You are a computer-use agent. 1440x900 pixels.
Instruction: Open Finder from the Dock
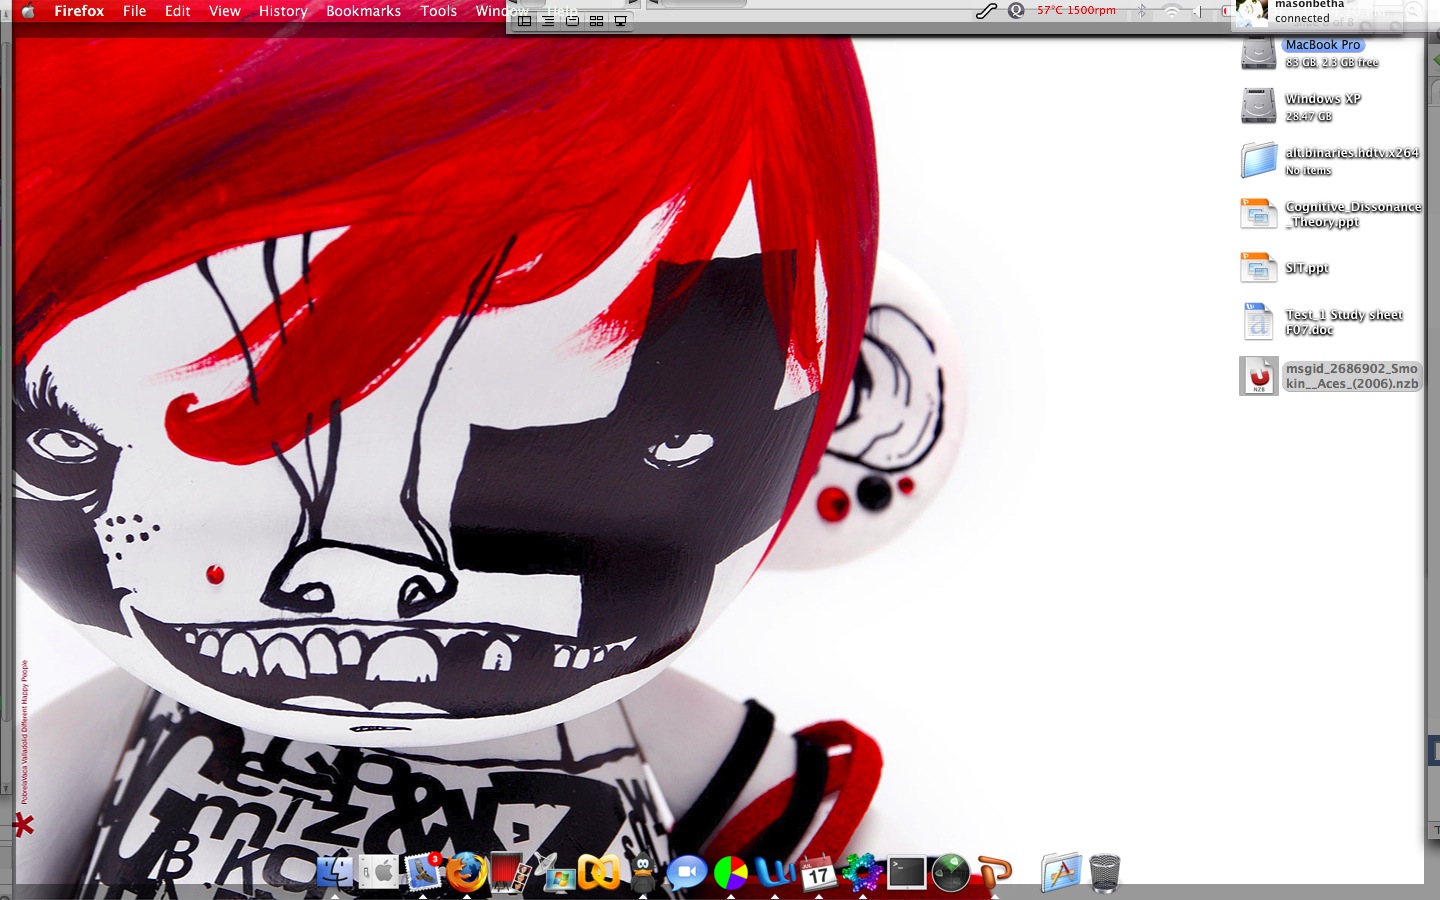click(335, 872)
